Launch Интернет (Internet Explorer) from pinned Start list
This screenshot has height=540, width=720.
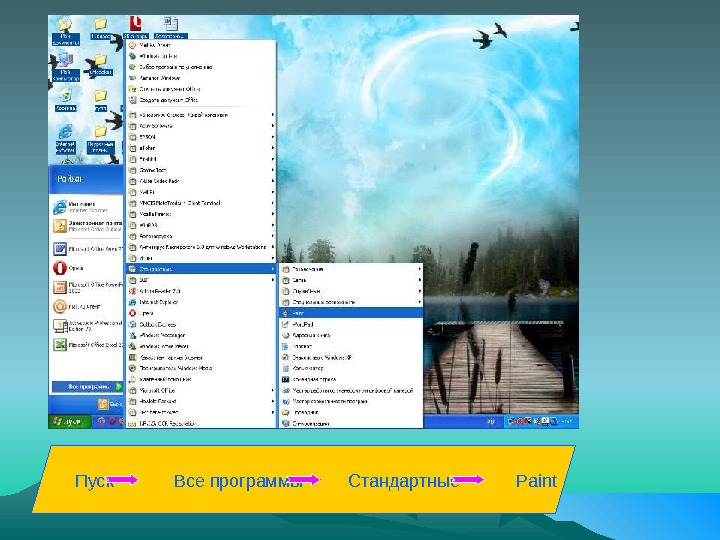(87, 207)
